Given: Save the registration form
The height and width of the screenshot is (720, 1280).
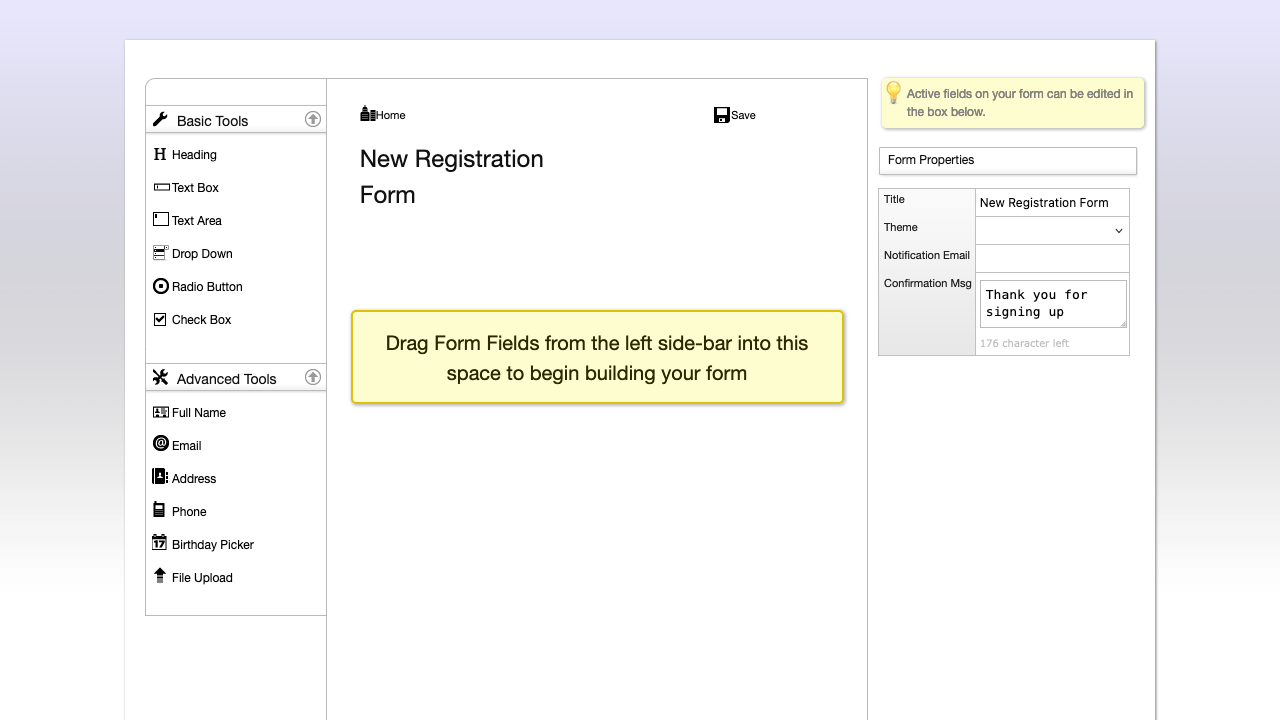Looking at the screenshot, I should pyautogui.click(x=734, y=115).
